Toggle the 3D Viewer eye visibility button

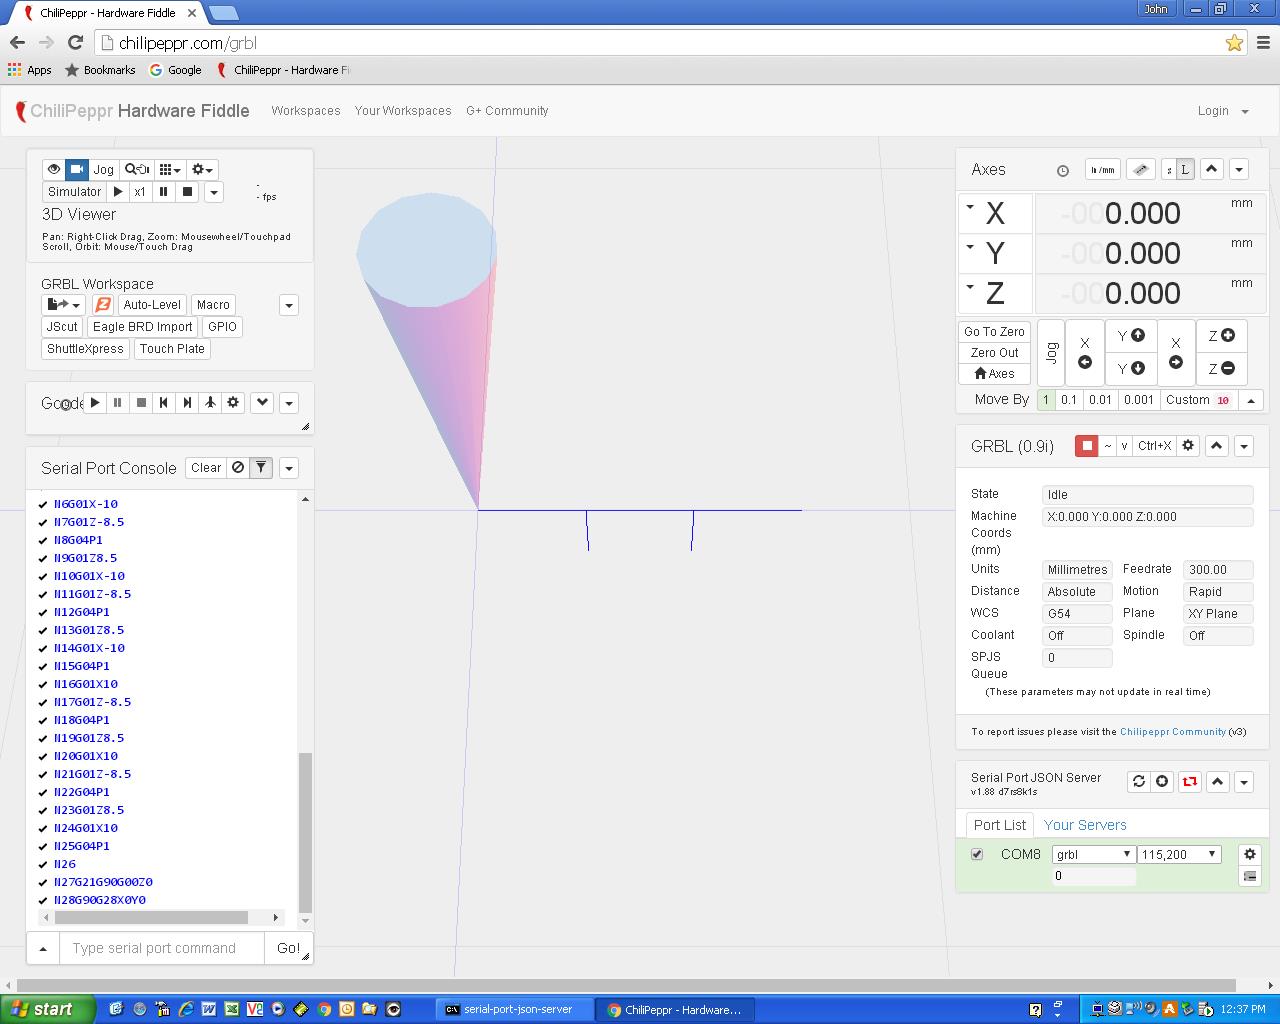[x=54, y=169]
